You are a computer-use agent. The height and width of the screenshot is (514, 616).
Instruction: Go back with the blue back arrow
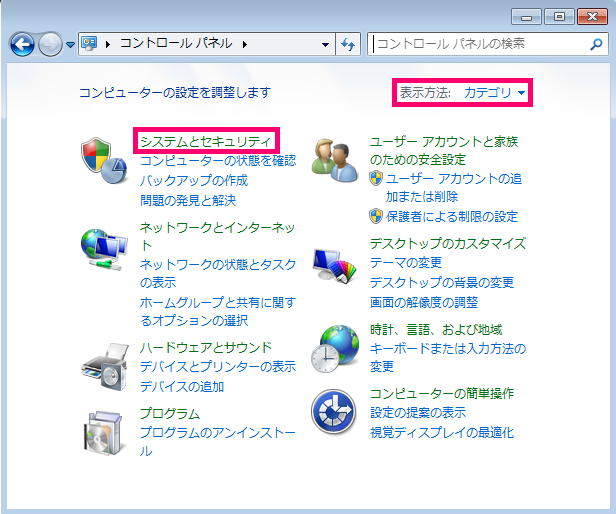coord(22,44)
